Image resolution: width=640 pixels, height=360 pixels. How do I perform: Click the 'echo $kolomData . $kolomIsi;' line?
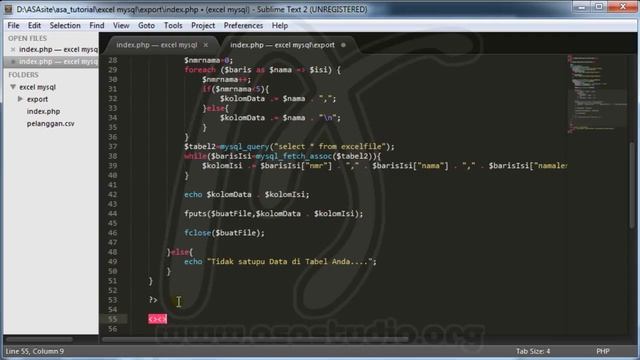click(247, 194)
